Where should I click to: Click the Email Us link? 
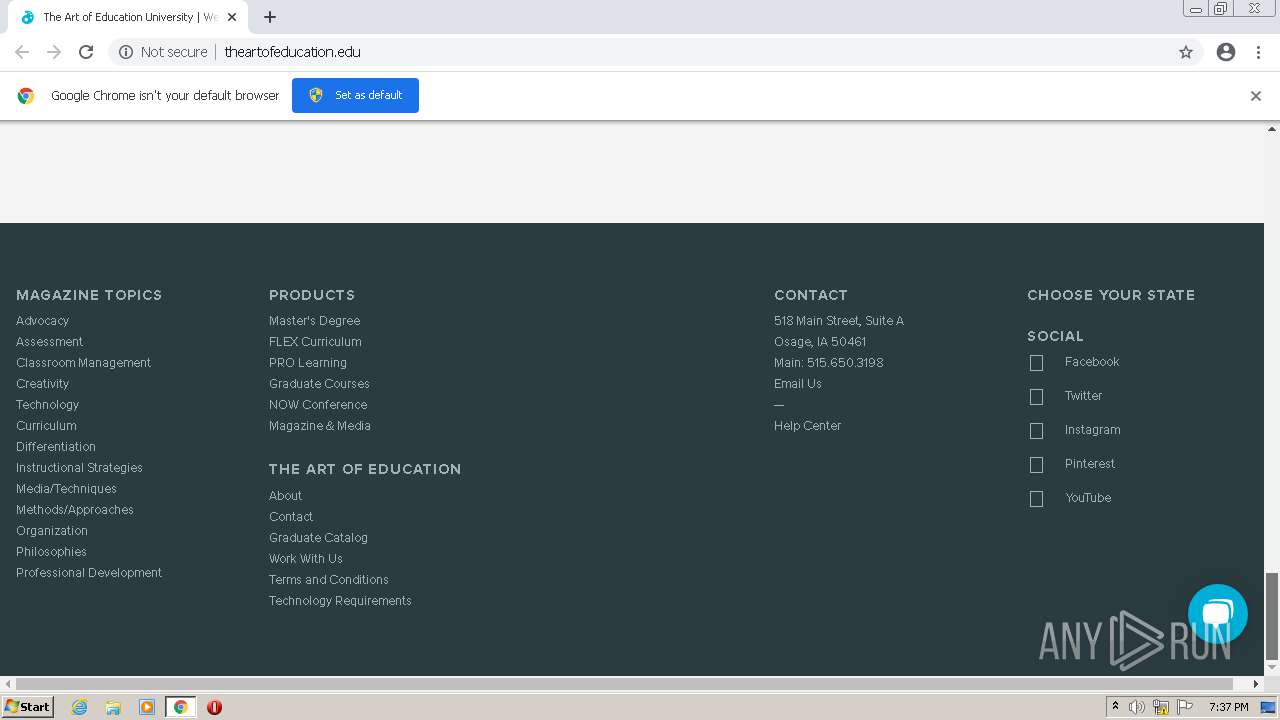coord(798,384)
